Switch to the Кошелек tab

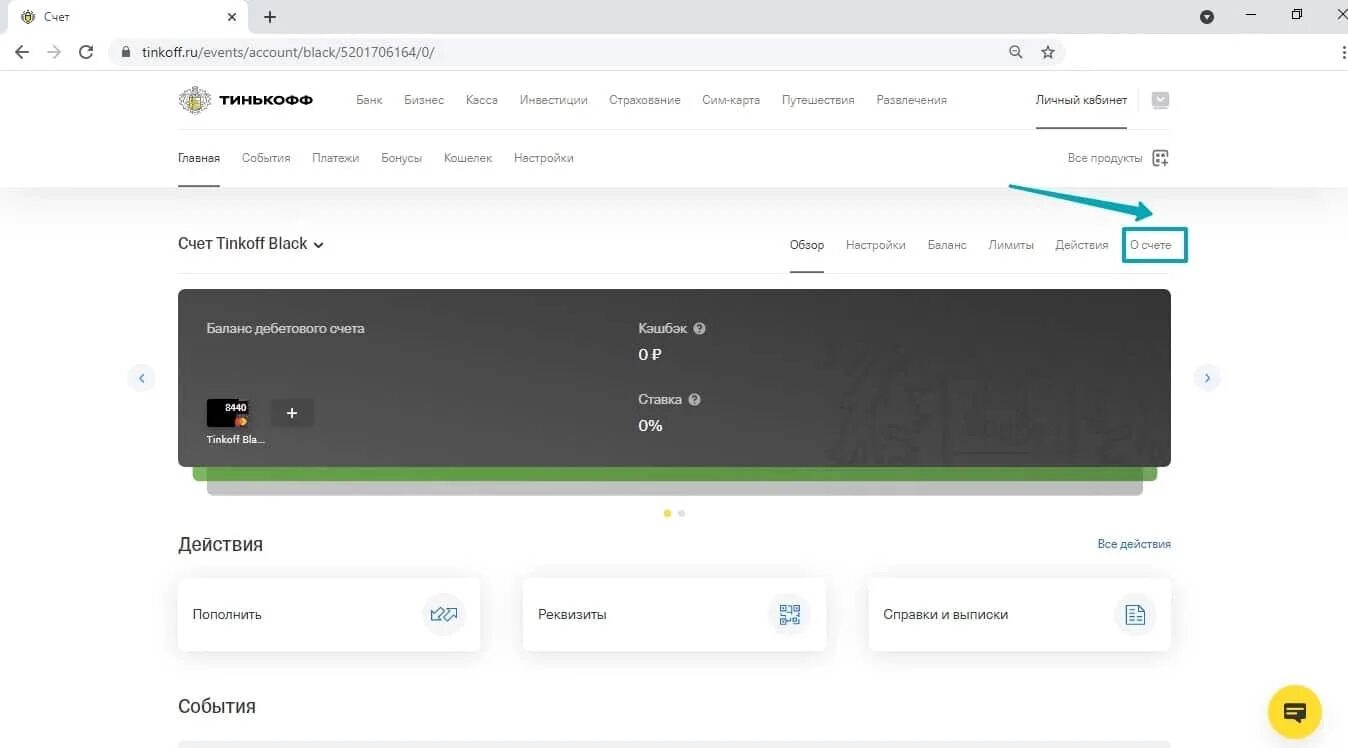click(x=468, y=158)
